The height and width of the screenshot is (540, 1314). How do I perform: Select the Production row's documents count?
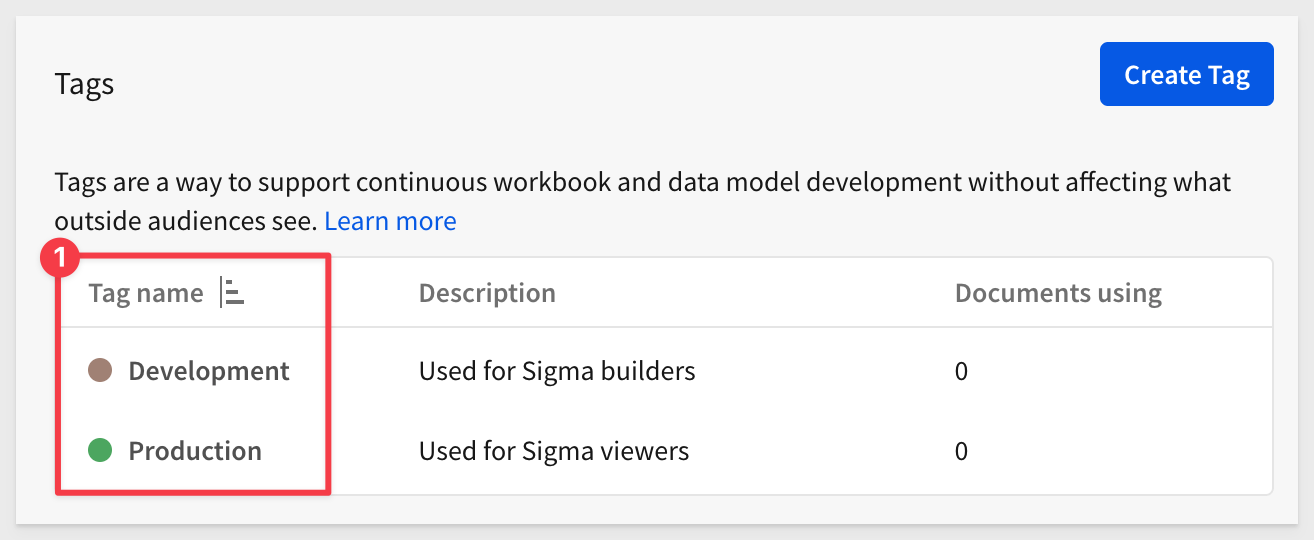(x=961, y=451)
